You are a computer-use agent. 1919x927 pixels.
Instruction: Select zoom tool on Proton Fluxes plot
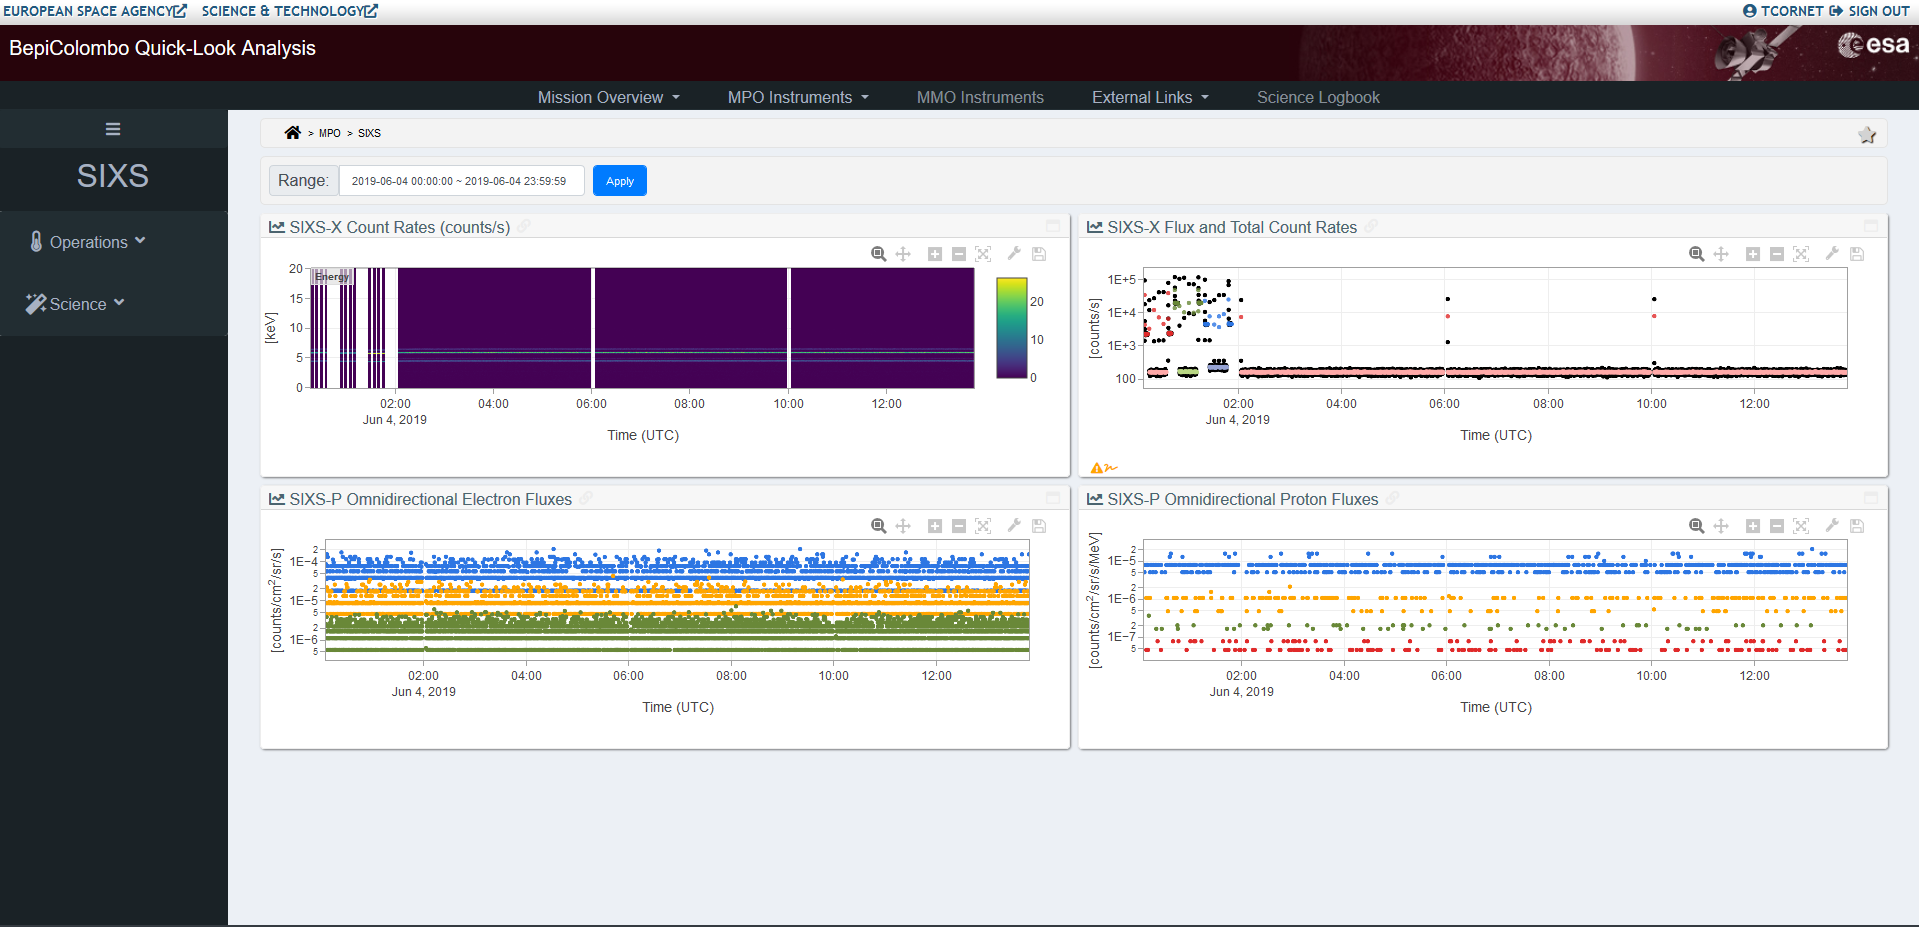[x=1696, y=526]
